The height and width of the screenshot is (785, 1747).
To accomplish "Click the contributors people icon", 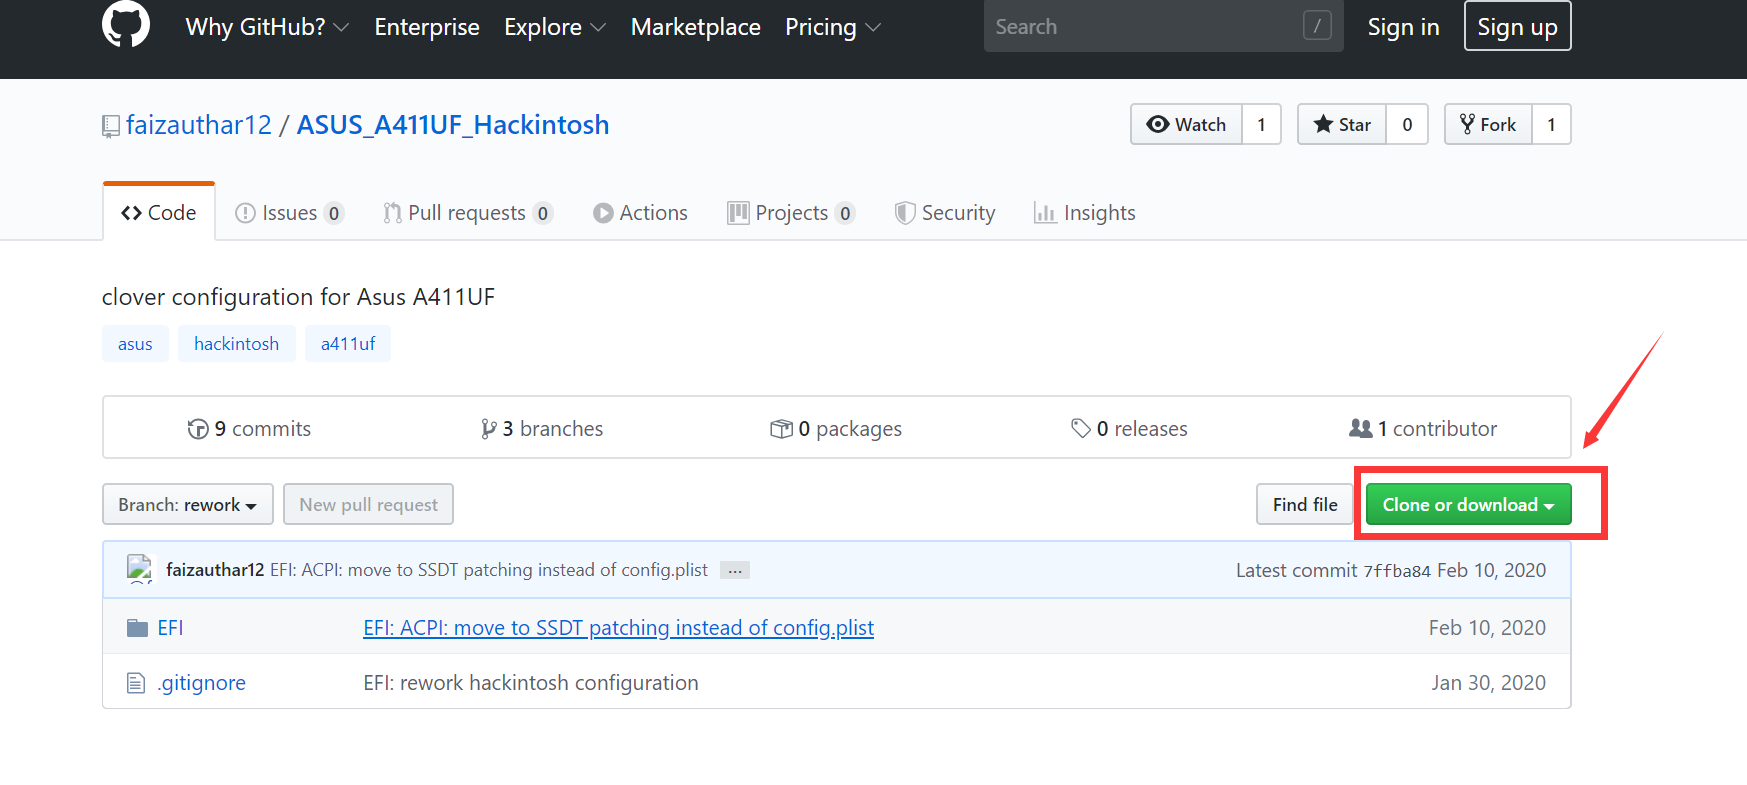I will coord(1360,428).
